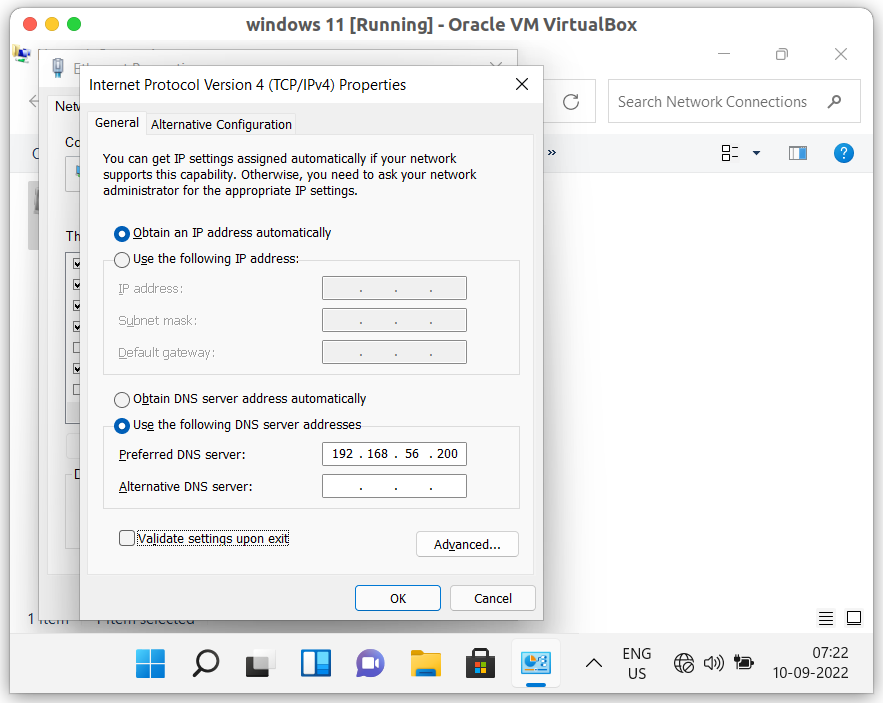The height and width of the screenshot is (703, 883).
Task: Select Use the following IP address
Action: pyautogui.click(x=122, y=259)
